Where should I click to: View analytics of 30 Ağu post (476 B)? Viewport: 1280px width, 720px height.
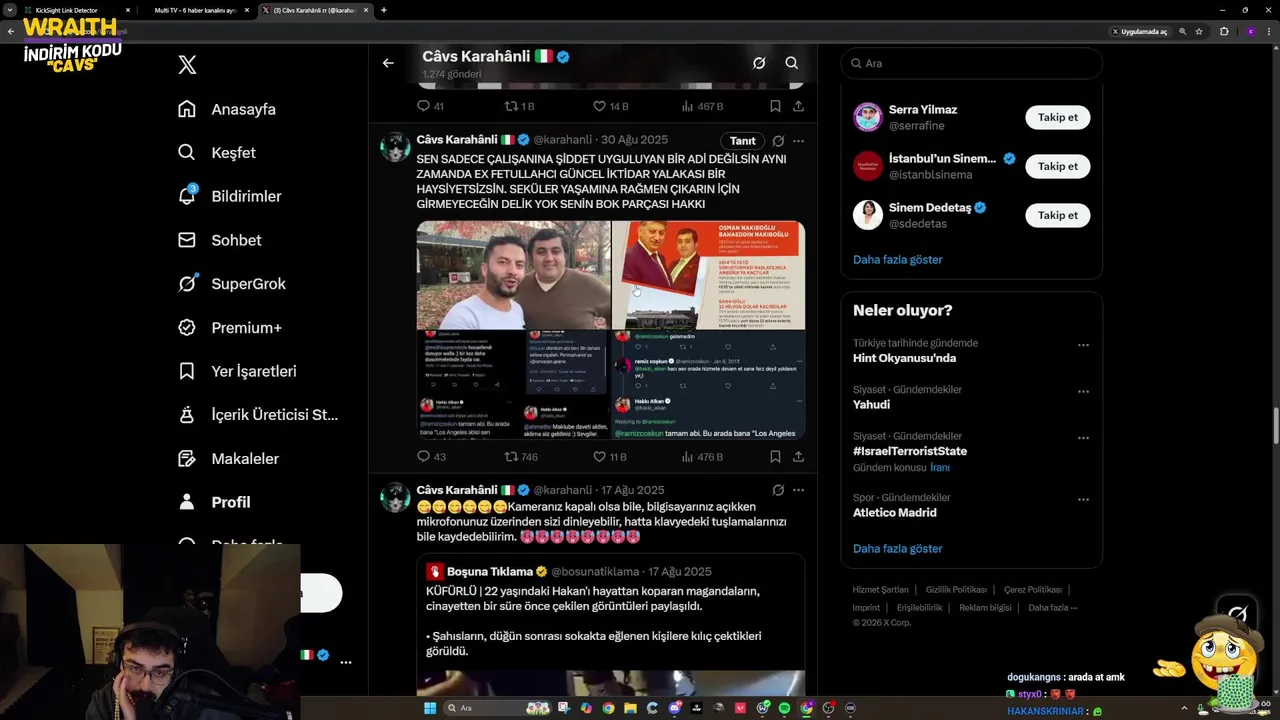(702, 457)
